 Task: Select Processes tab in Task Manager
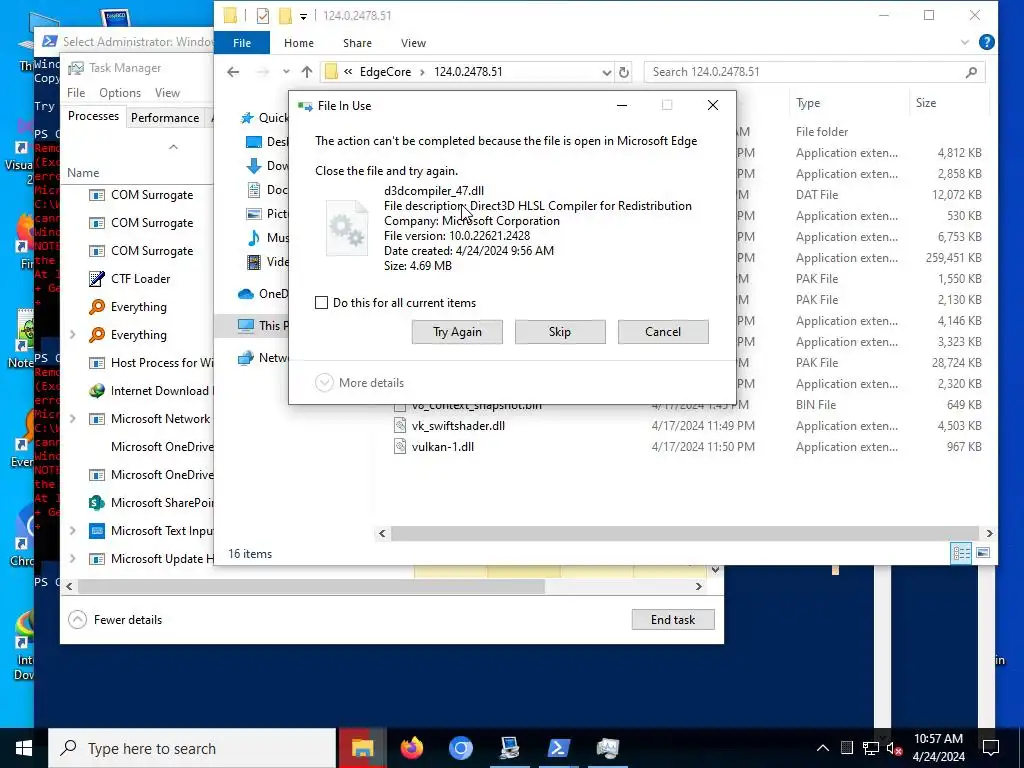point(93,116)
